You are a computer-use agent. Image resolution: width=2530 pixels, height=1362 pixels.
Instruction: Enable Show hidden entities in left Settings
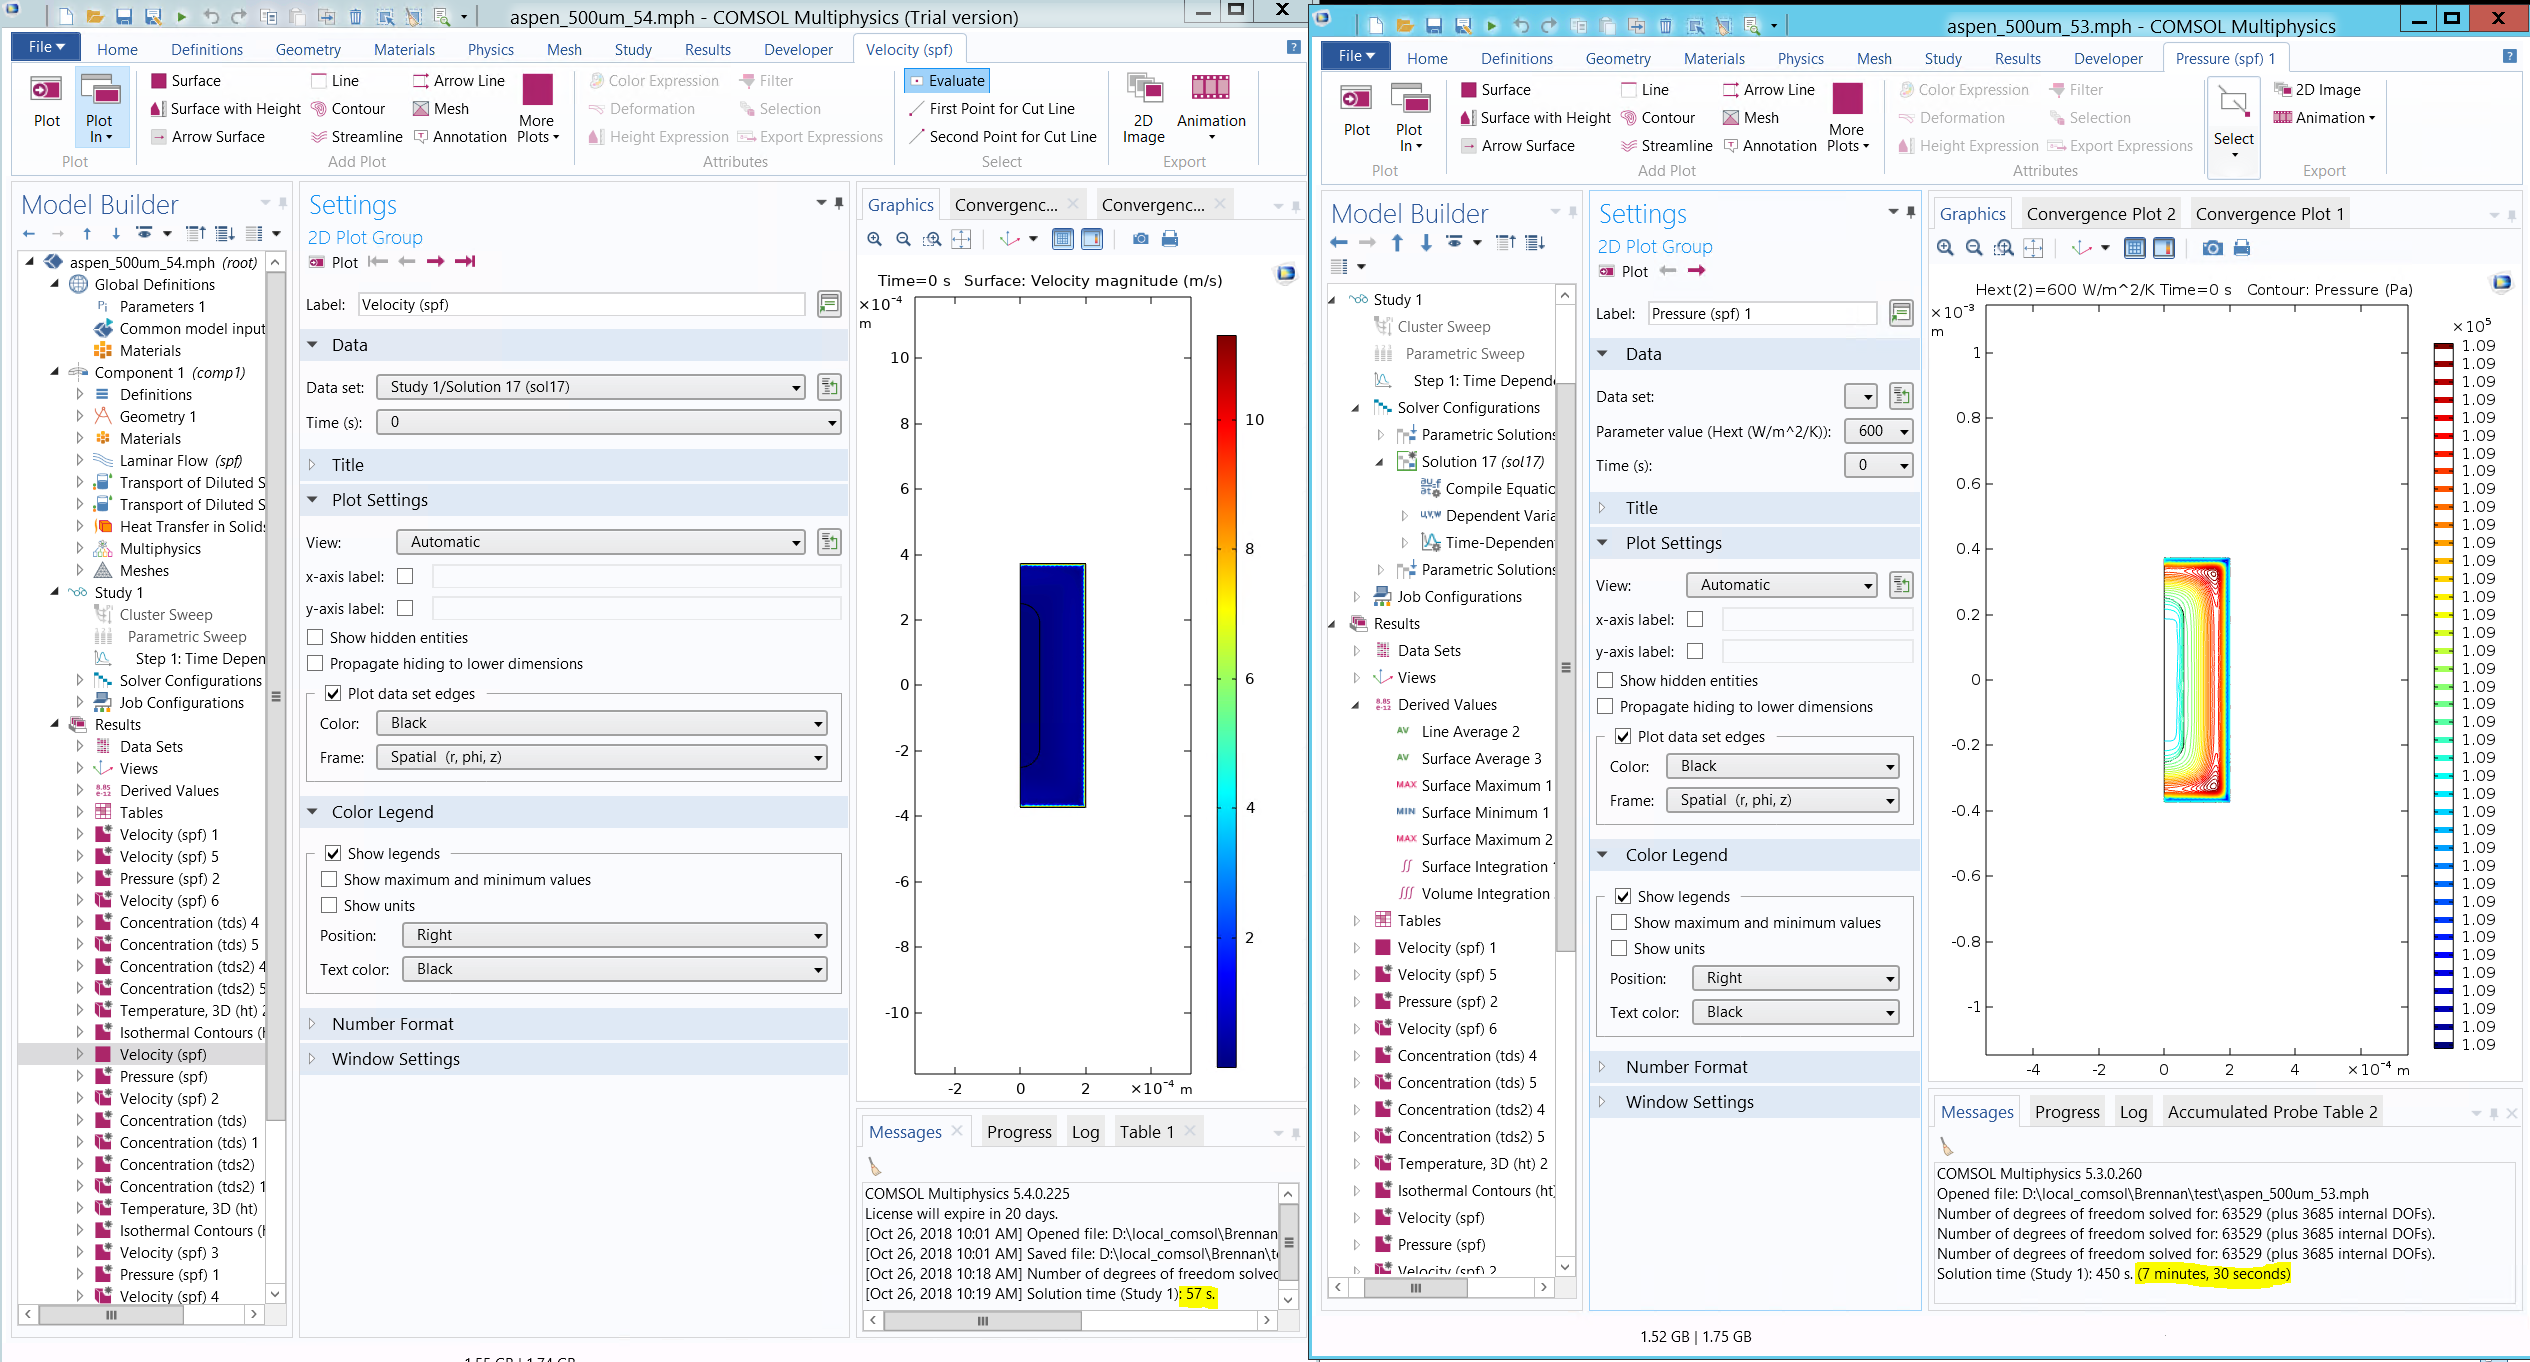[x=316, y=638]
